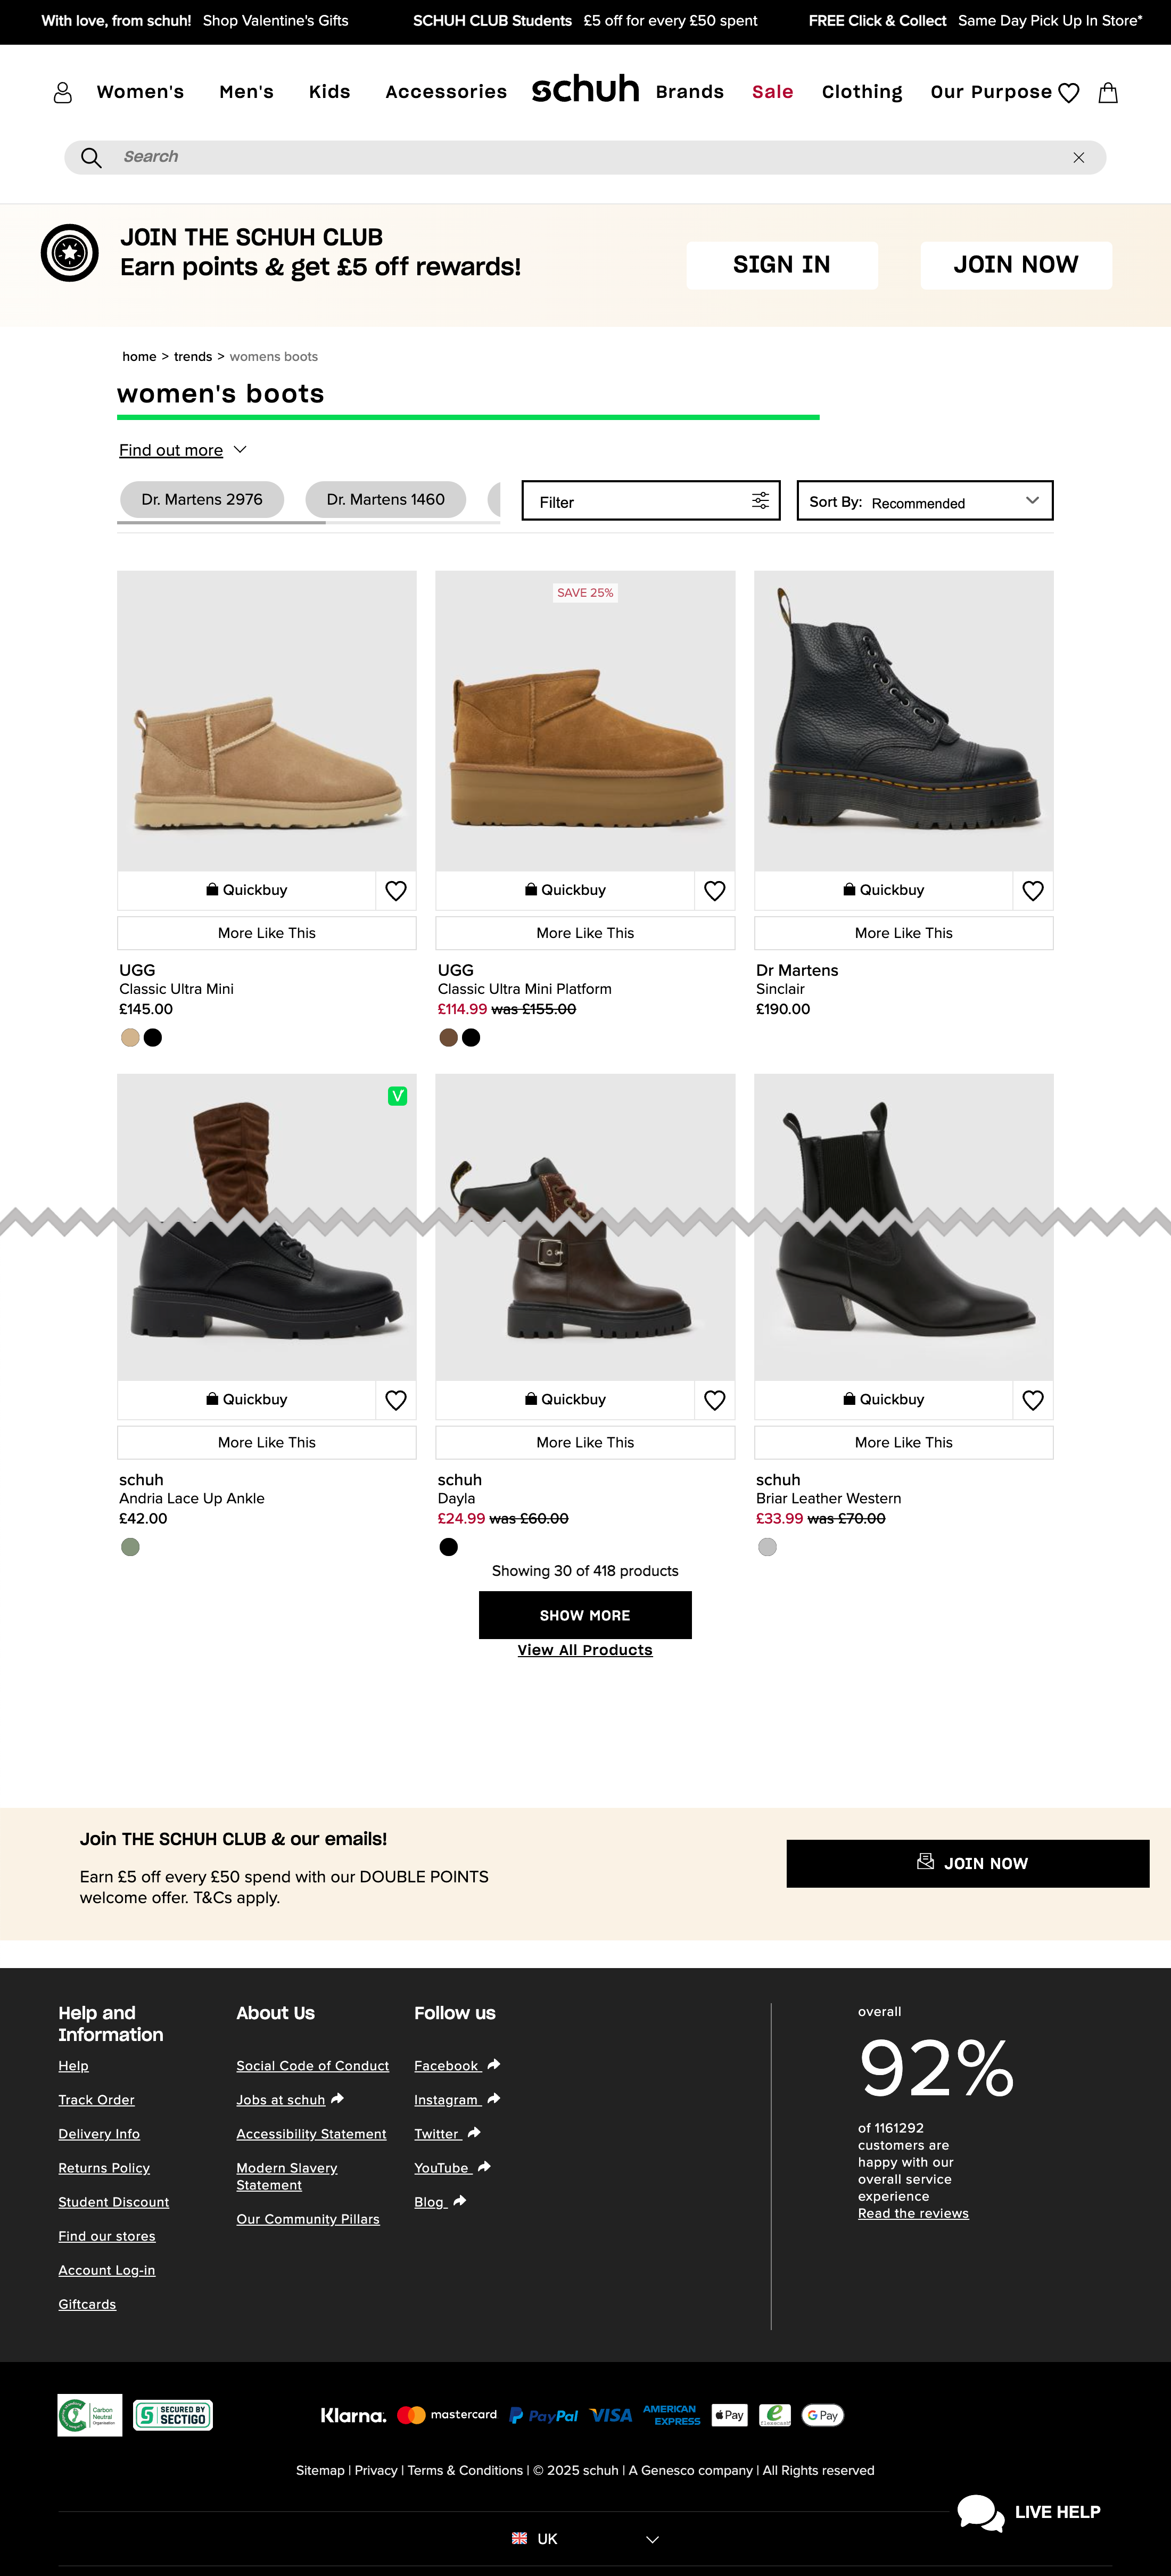Open the UGG Classic Ultra Mini Platform image
Screen dimensions: 1171x2576
coord(585,721)
